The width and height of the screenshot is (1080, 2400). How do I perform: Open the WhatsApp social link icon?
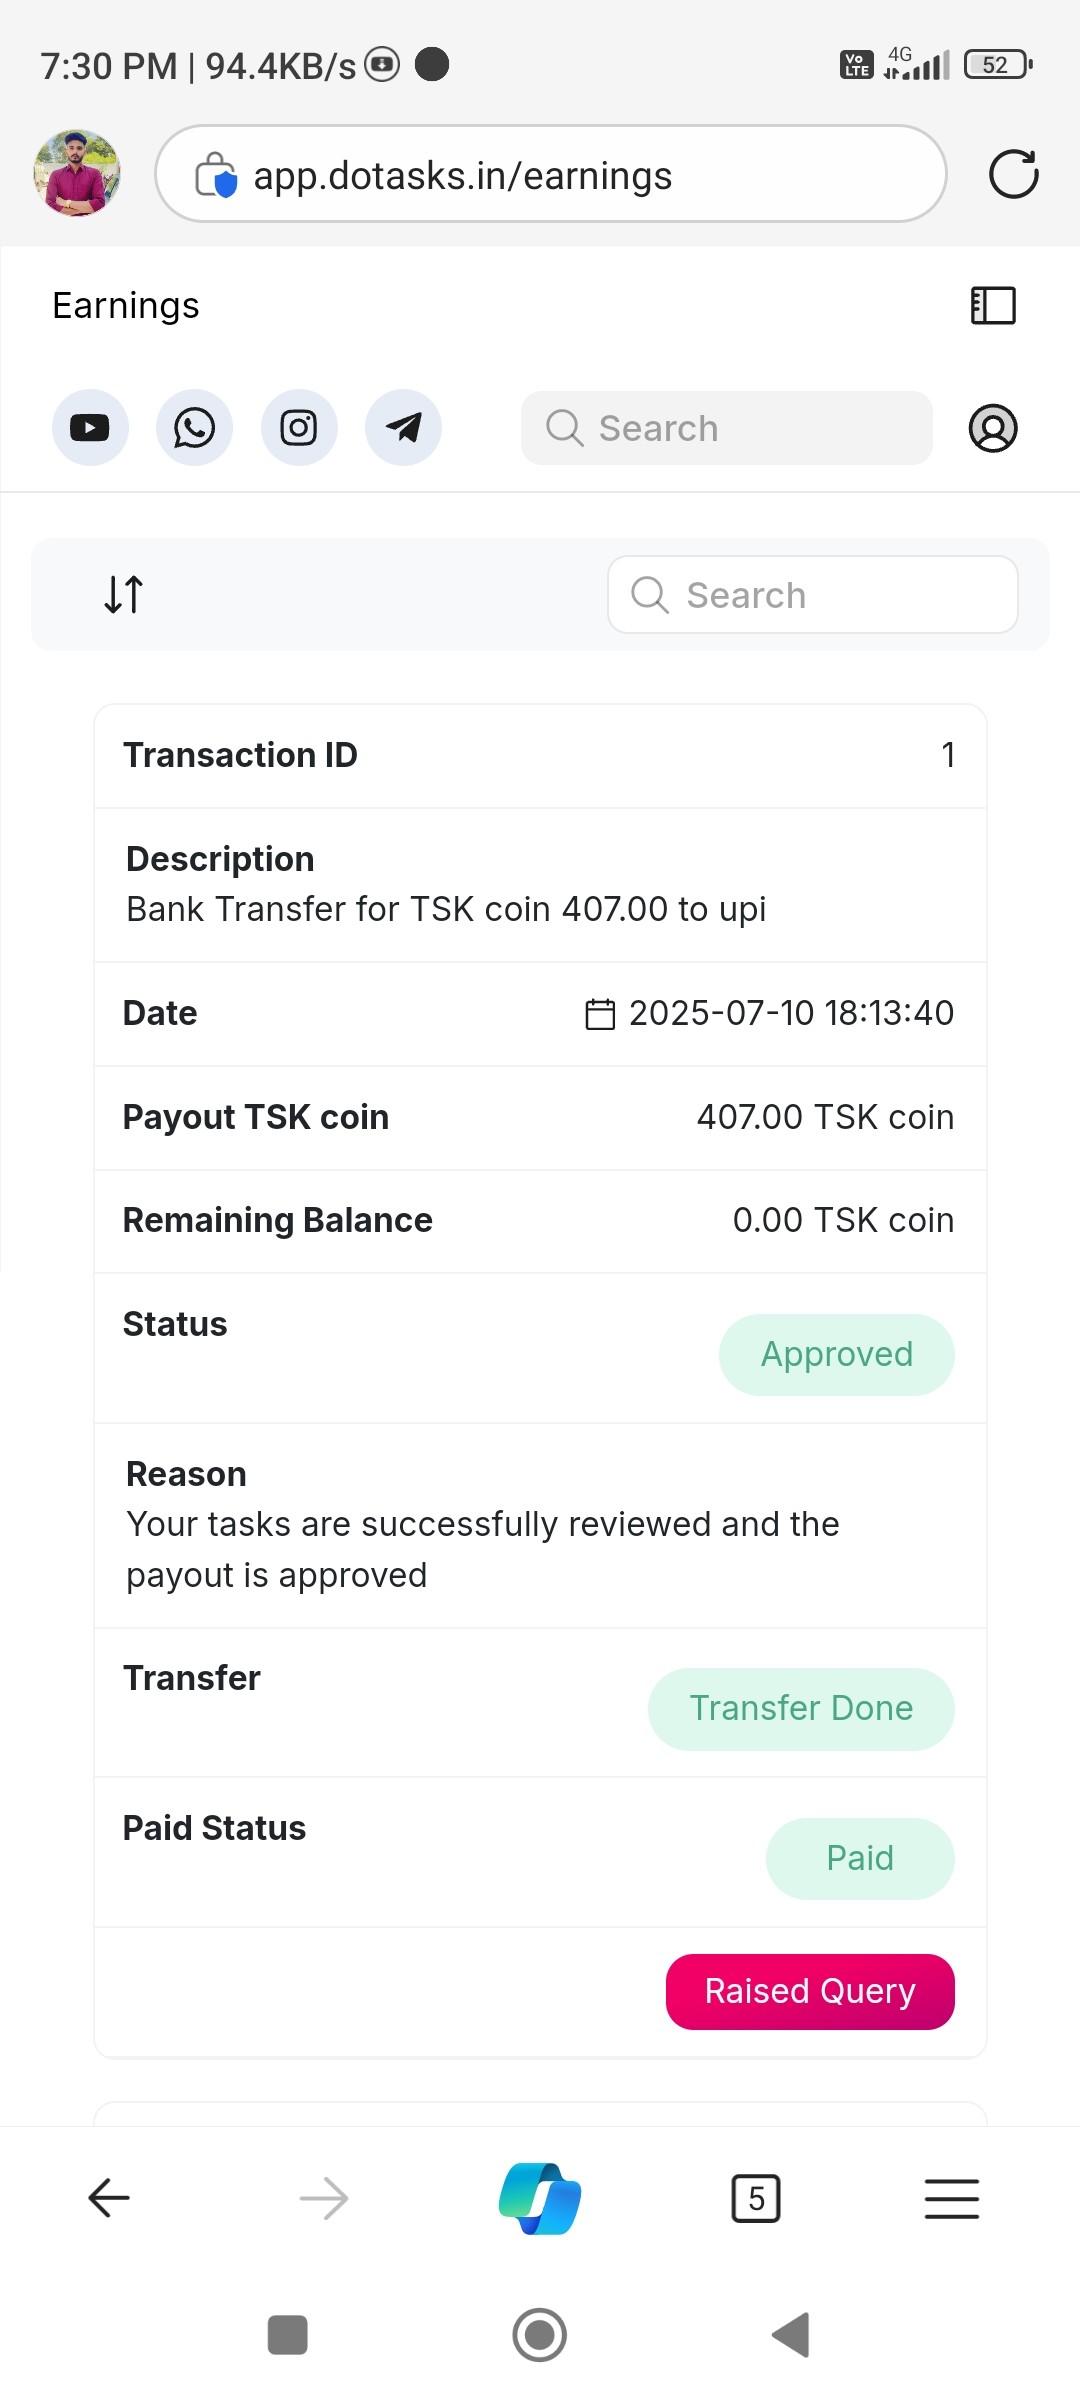[195, 428]
